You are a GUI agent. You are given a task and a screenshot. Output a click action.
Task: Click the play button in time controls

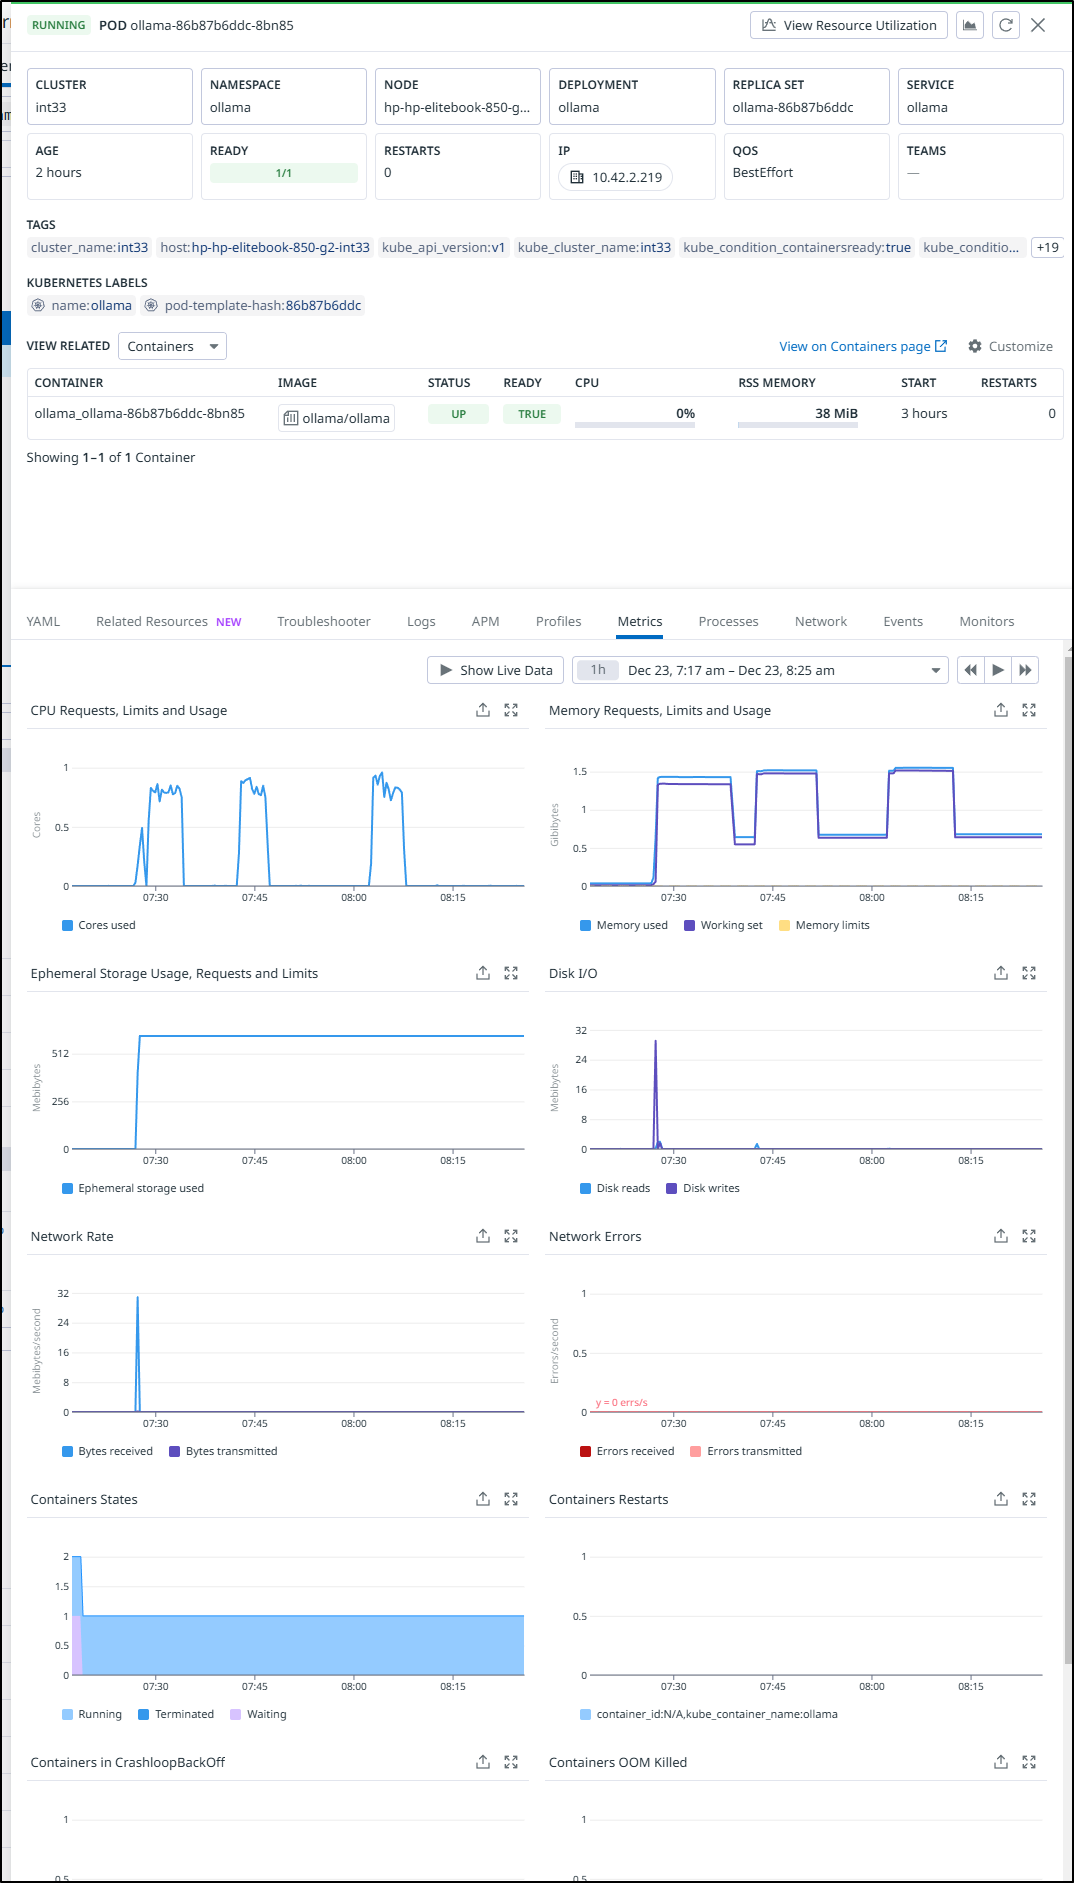click(x=998, y=670)
